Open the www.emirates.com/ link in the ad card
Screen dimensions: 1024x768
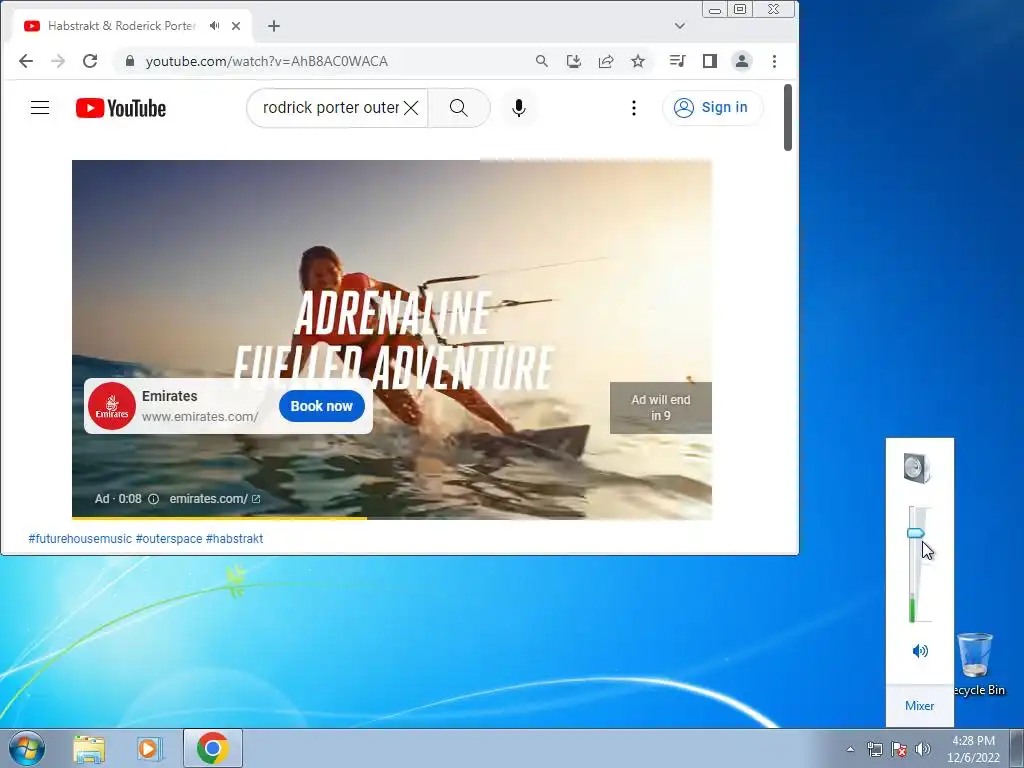coord(200,417)
